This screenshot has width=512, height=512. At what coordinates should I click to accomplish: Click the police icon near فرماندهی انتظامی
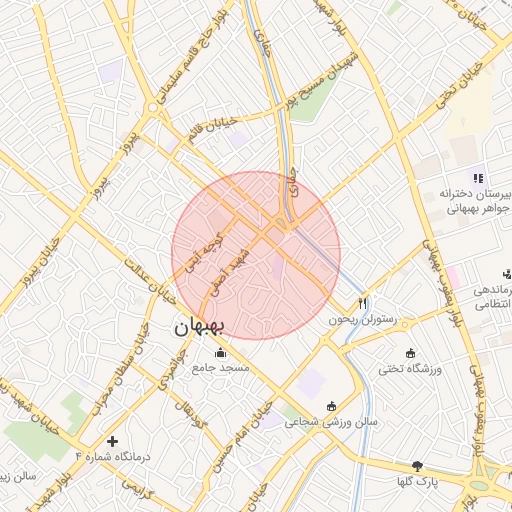(x=508, y=274)
